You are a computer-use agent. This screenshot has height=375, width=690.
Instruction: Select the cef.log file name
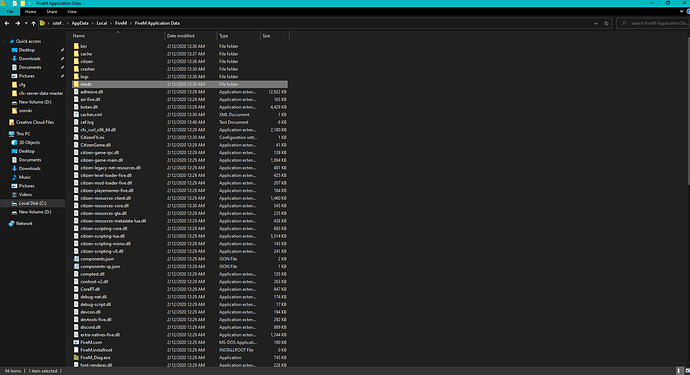pos(87,122)
